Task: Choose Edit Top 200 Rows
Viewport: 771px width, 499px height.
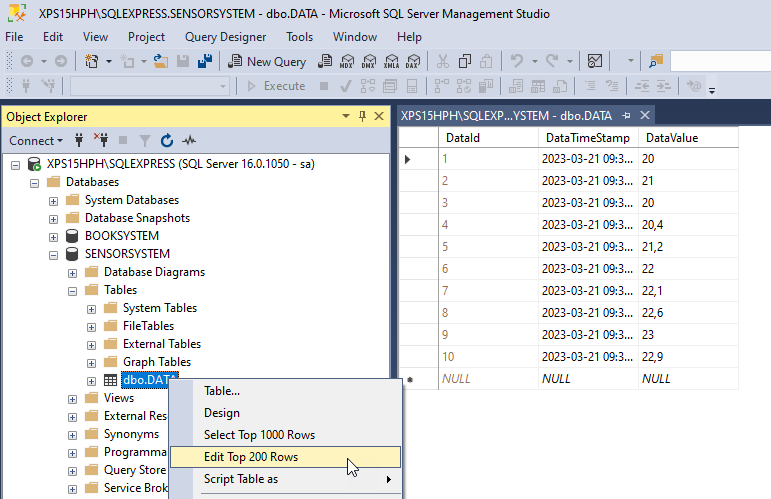Action: pyautogui.click(x=285, y=457)
